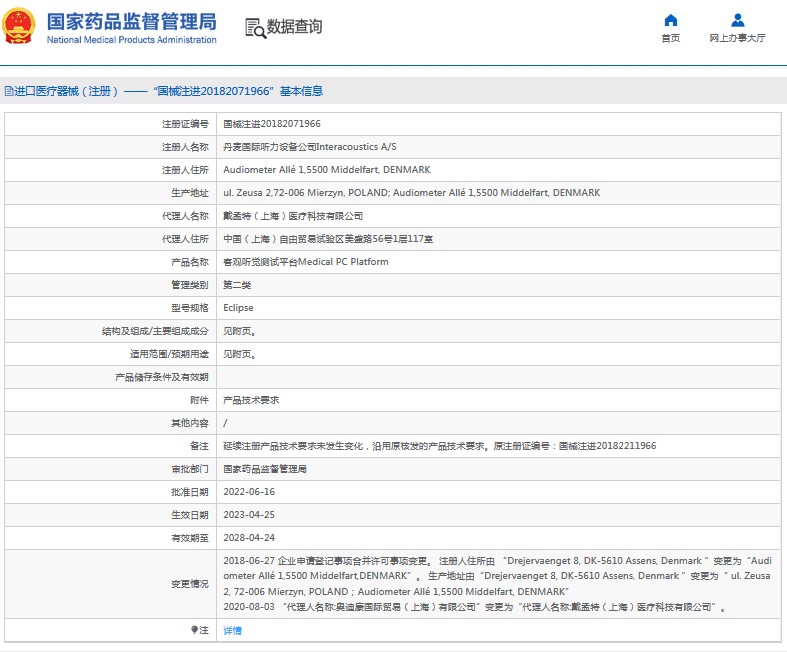The width and height of the screenshot is (787, 652).
Task: Click the national emblem logo
Action: [21, 27]
